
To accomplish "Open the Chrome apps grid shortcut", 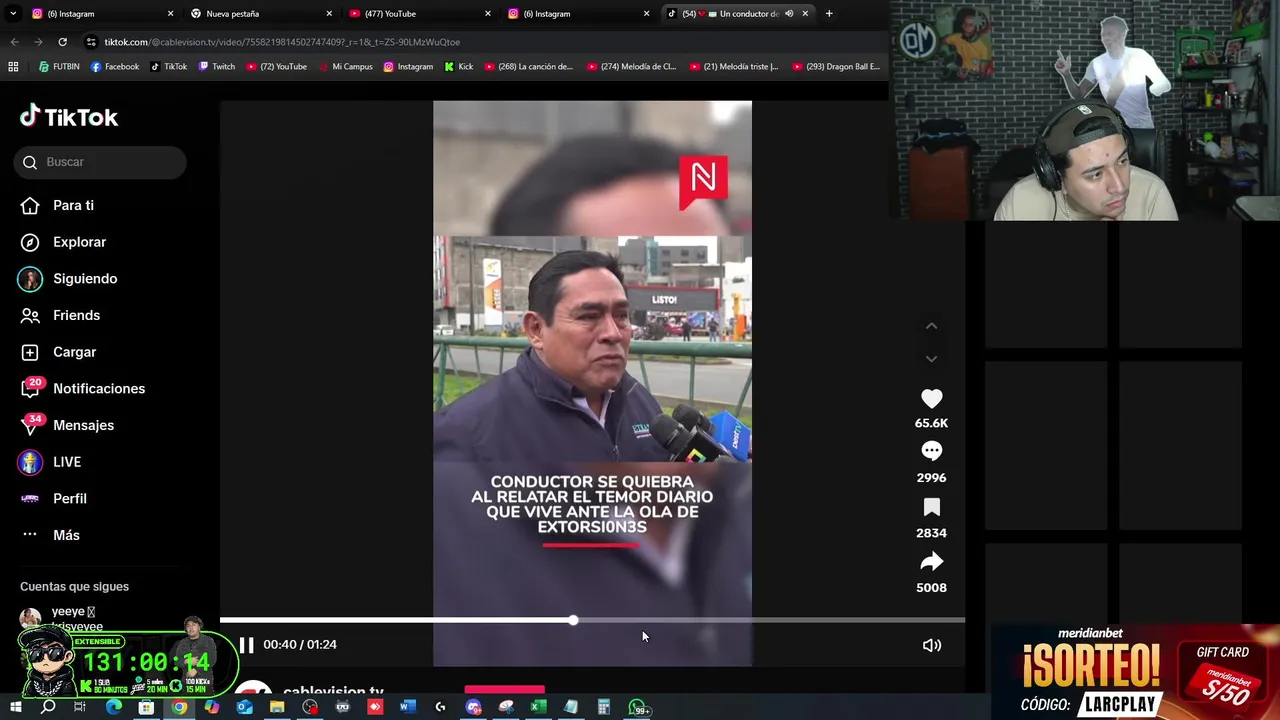I will [x=13, y=67].
